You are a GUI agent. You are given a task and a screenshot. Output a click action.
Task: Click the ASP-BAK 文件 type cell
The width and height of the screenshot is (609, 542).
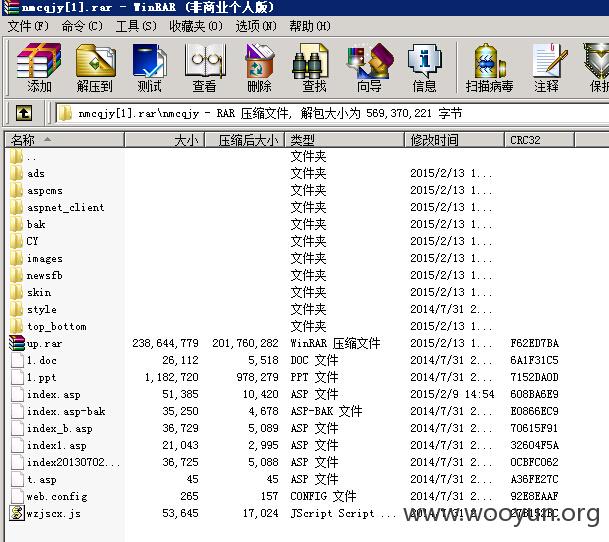[326, 411]
